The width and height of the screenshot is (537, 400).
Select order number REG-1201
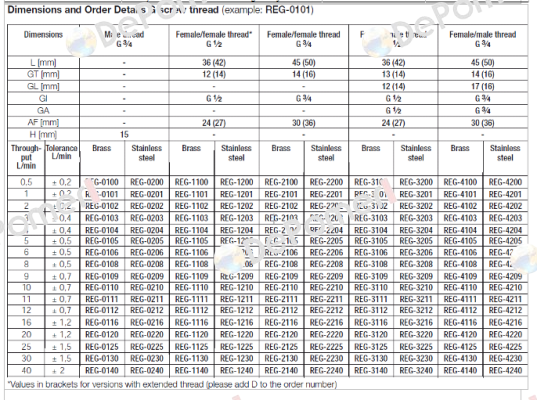[x=237, y=194]
